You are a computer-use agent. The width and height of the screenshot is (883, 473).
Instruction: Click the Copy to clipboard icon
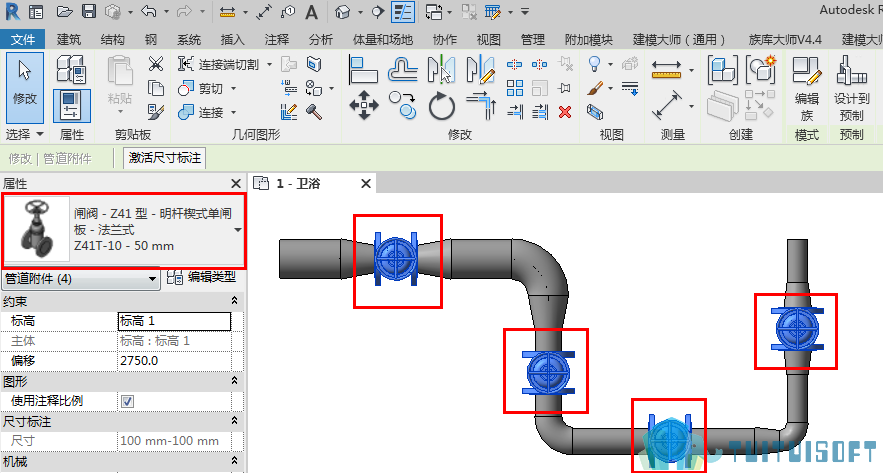pyautogui.click(x=156, y=88)
